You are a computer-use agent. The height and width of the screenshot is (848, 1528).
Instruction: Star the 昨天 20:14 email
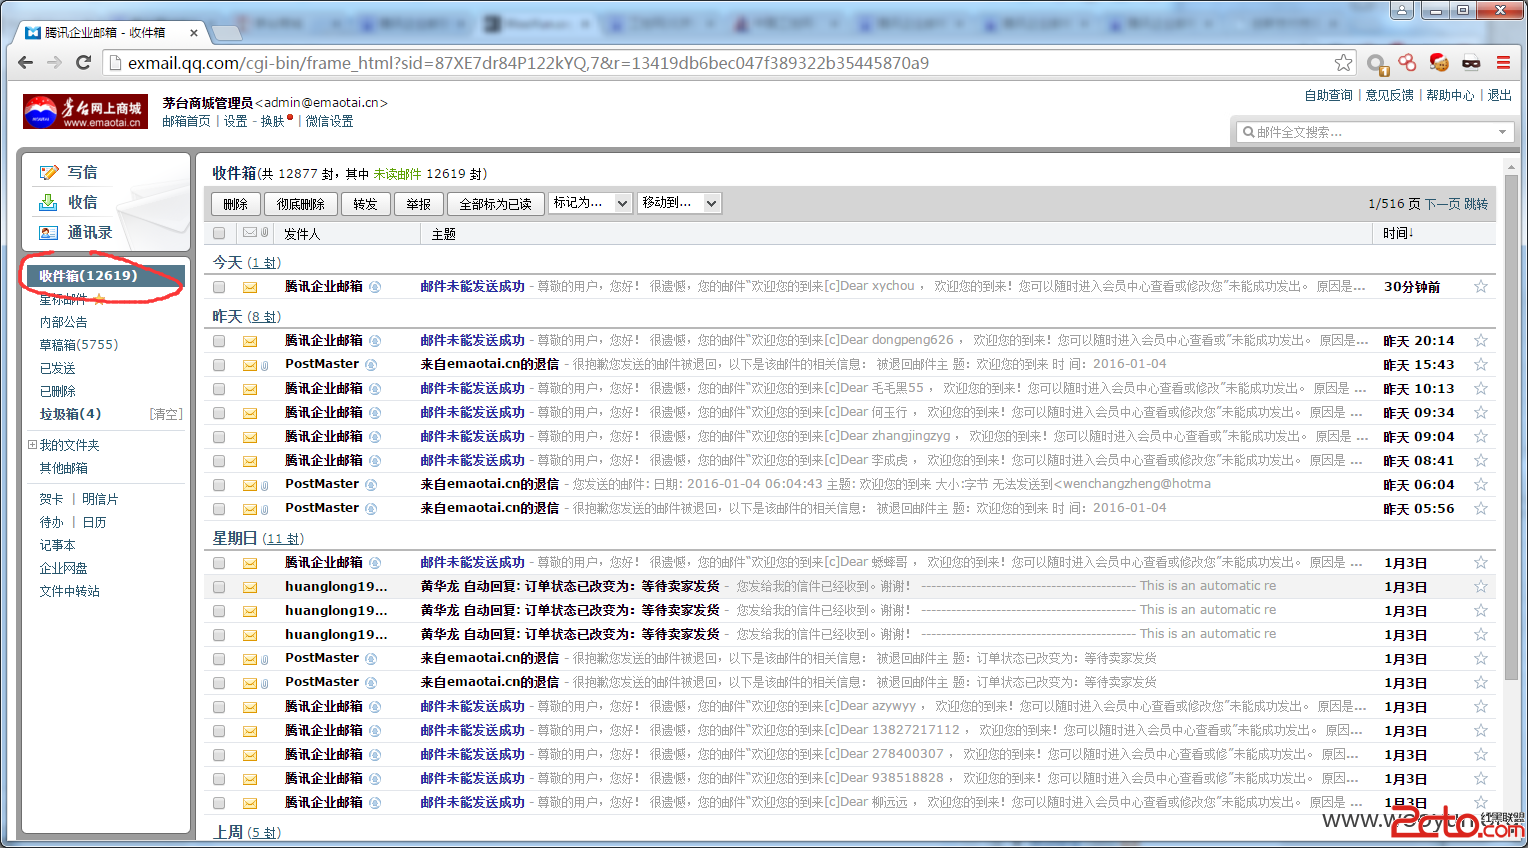[x=1481, y=340]
